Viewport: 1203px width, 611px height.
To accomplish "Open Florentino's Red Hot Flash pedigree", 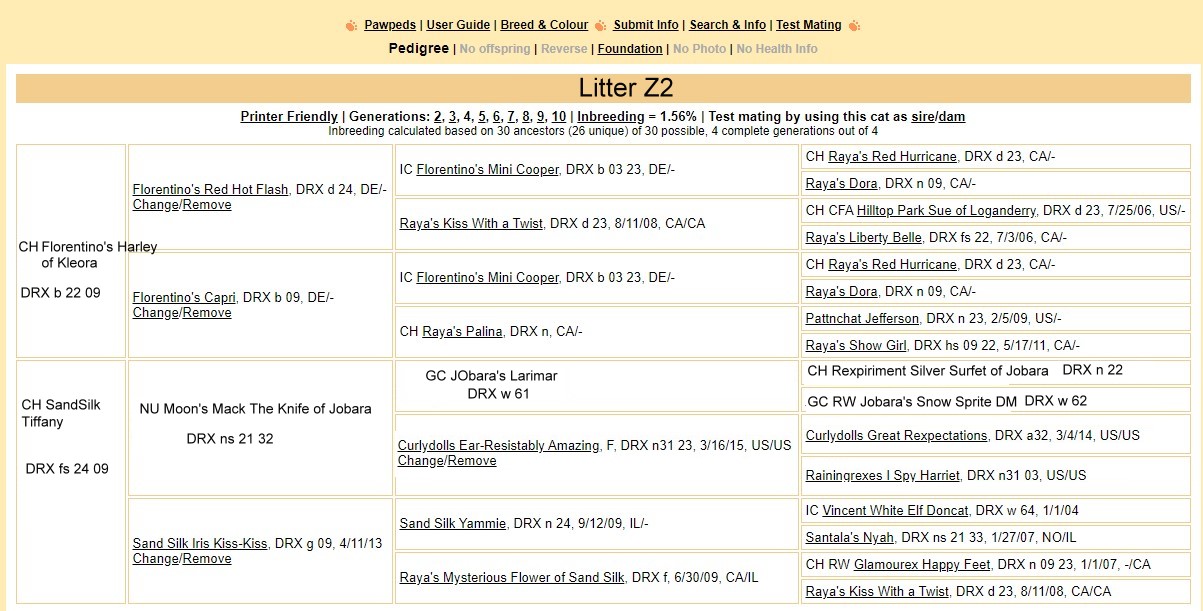I will (210, 190).
